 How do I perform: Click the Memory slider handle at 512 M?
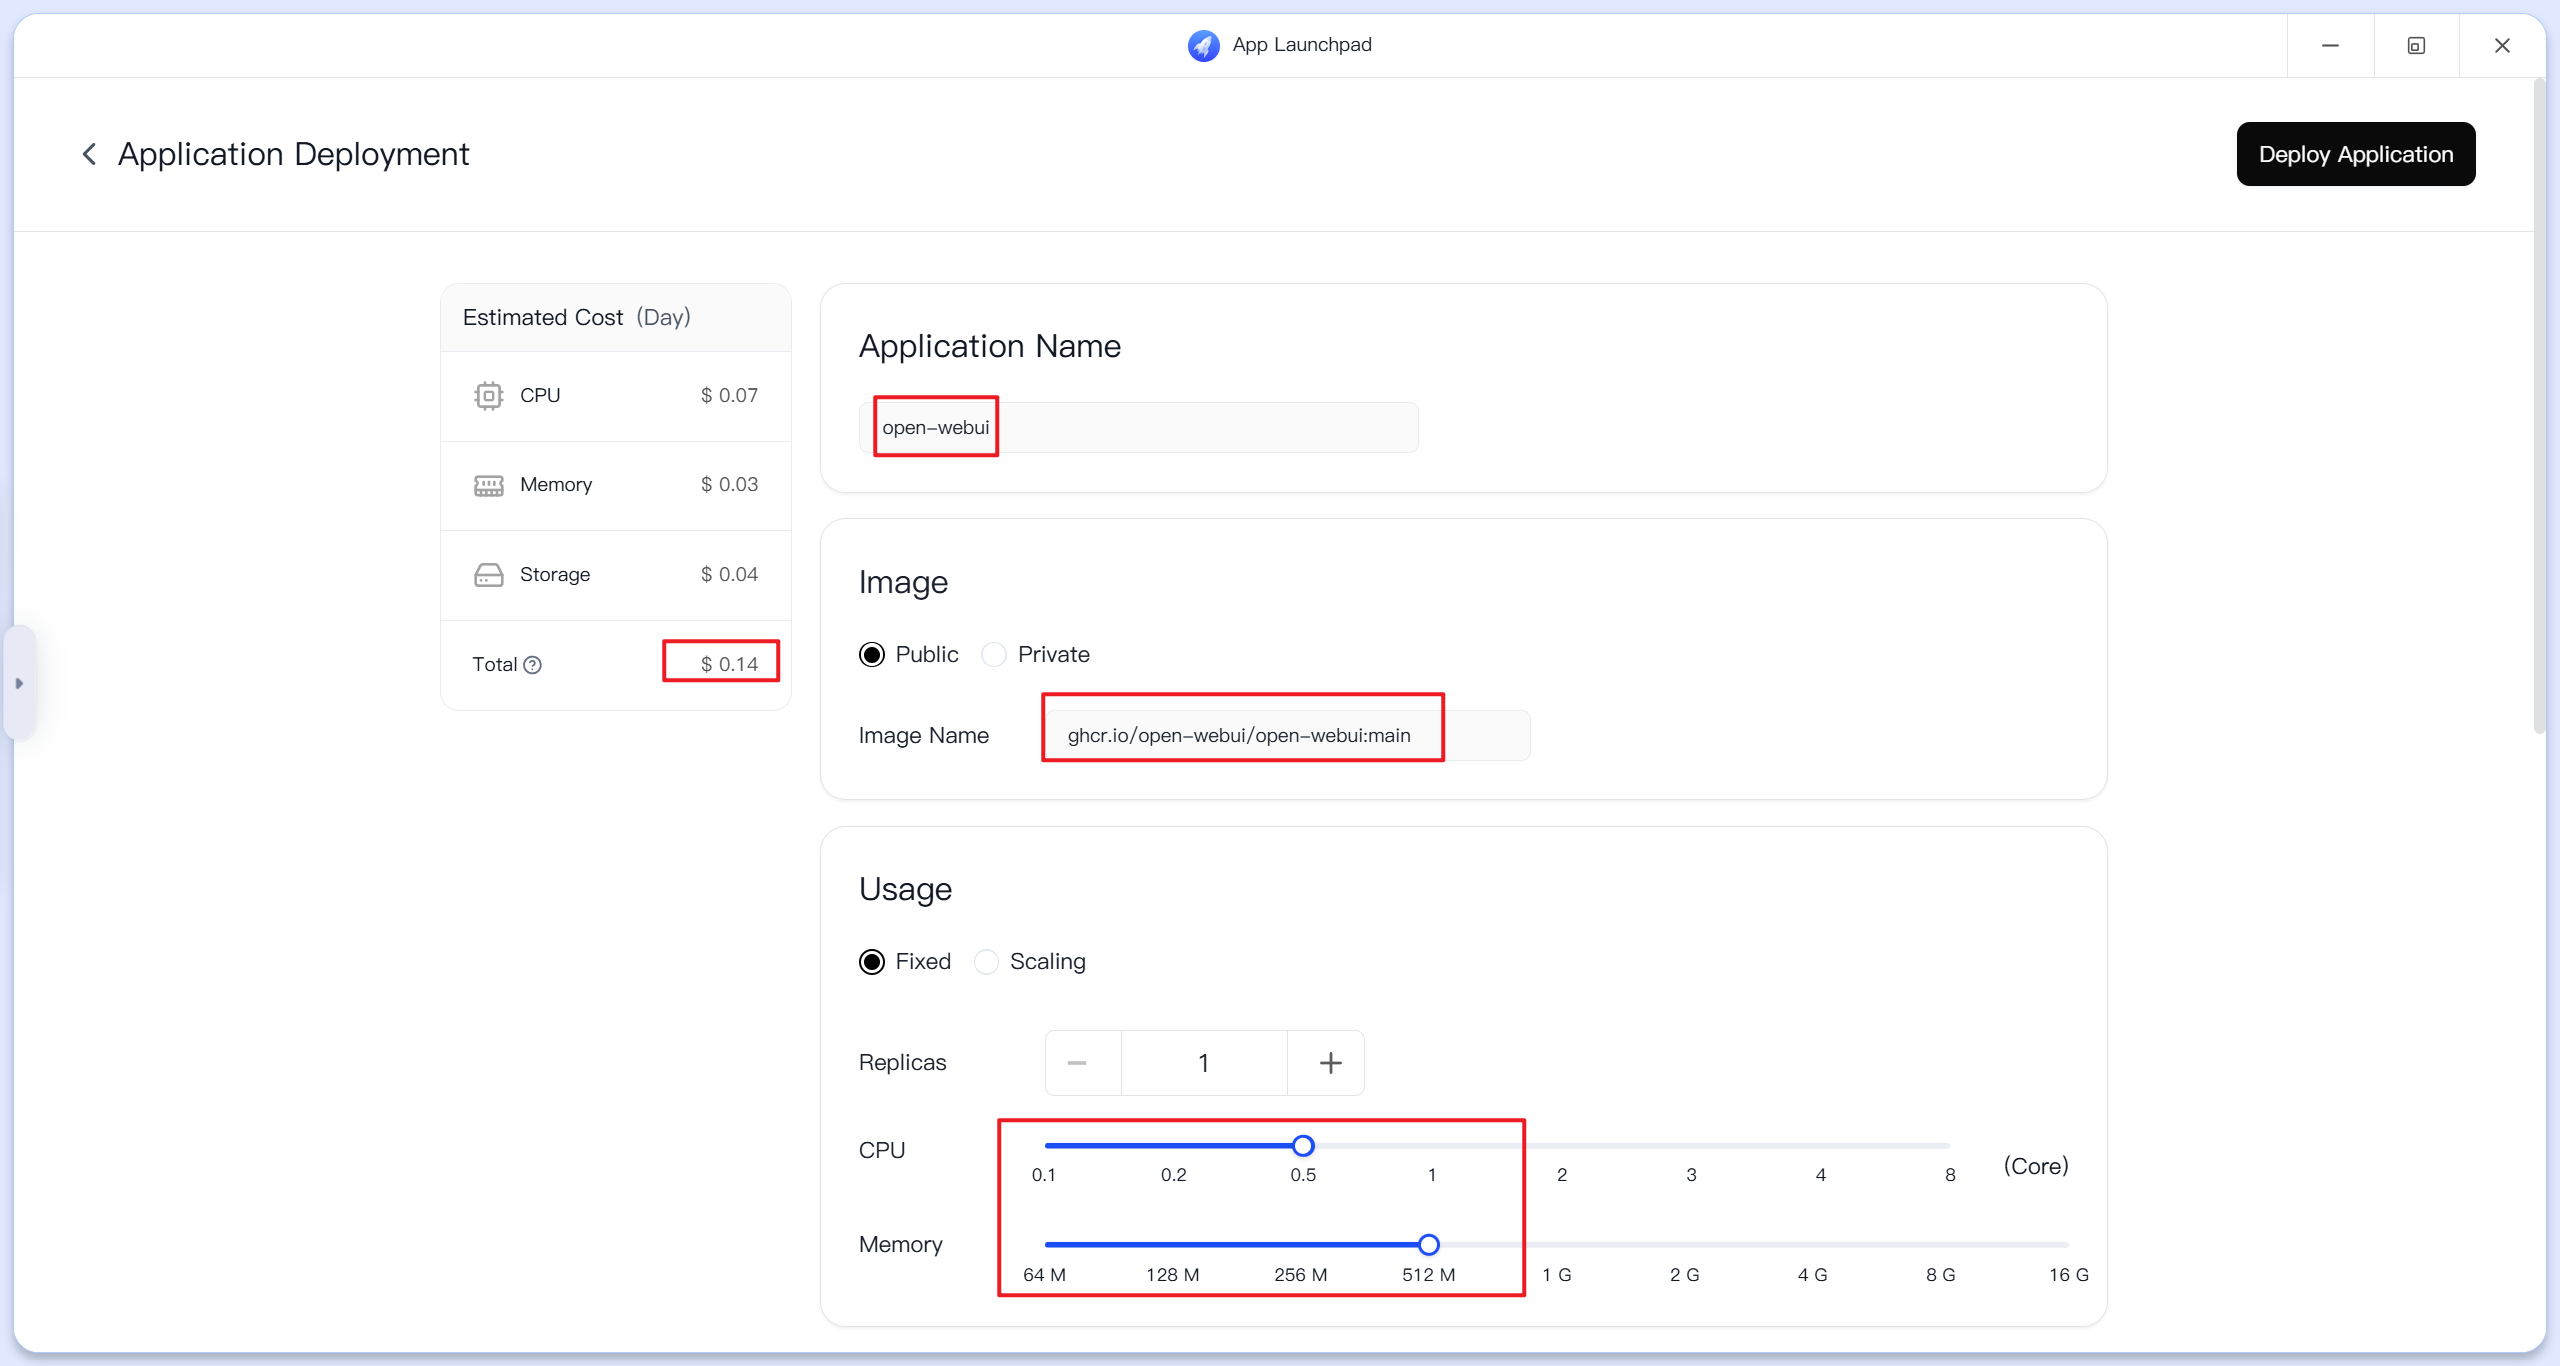click(x=1429, y=1245)
